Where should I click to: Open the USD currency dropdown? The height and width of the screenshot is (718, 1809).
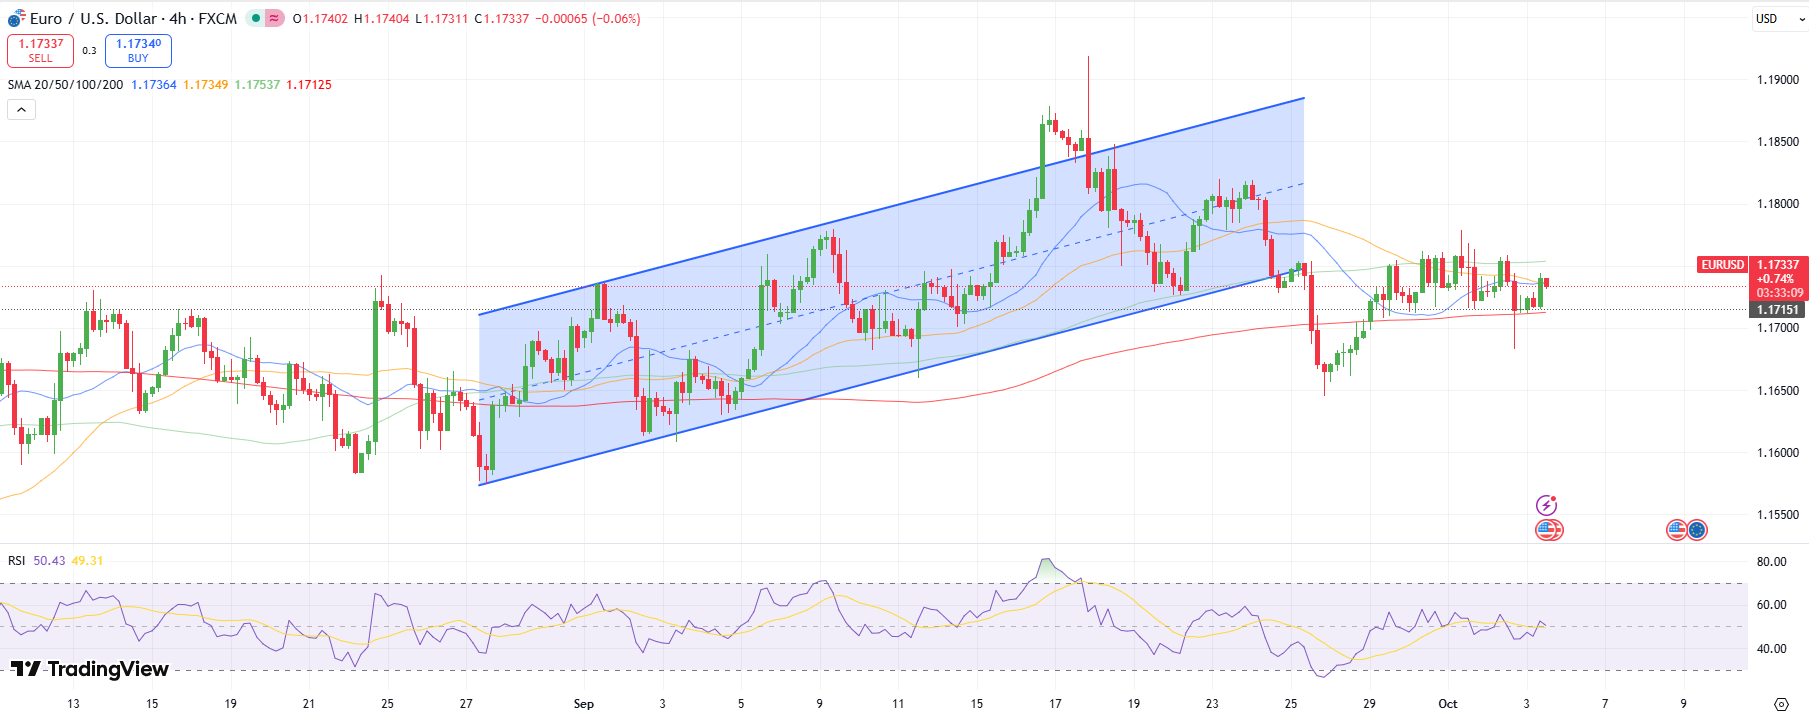(x=1777, y=19)
